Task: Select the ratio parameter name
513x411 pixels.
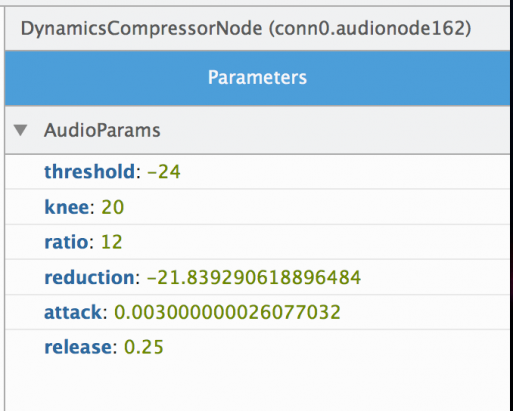Action: 66,242
